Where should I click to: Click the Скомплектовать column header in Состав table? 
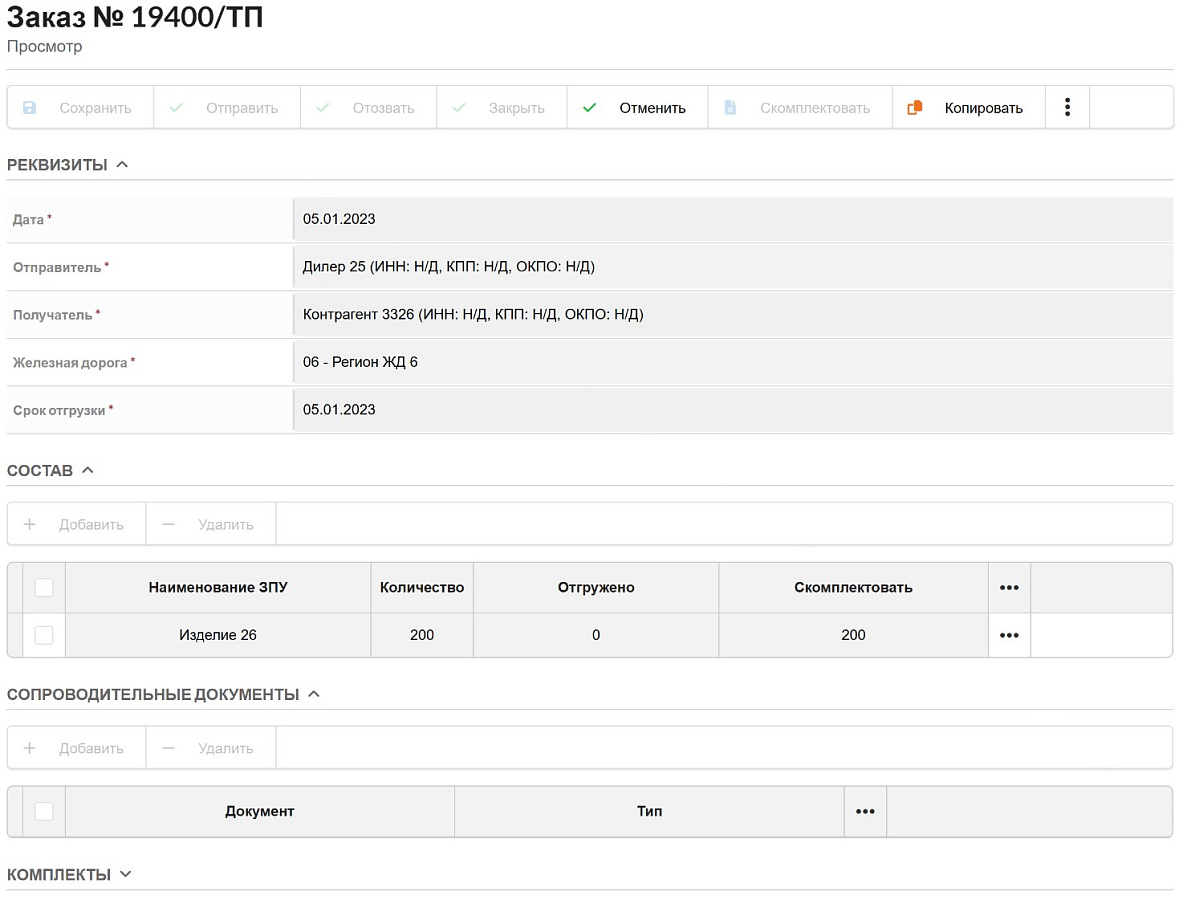pyautogui.click(x=853, y=588)
